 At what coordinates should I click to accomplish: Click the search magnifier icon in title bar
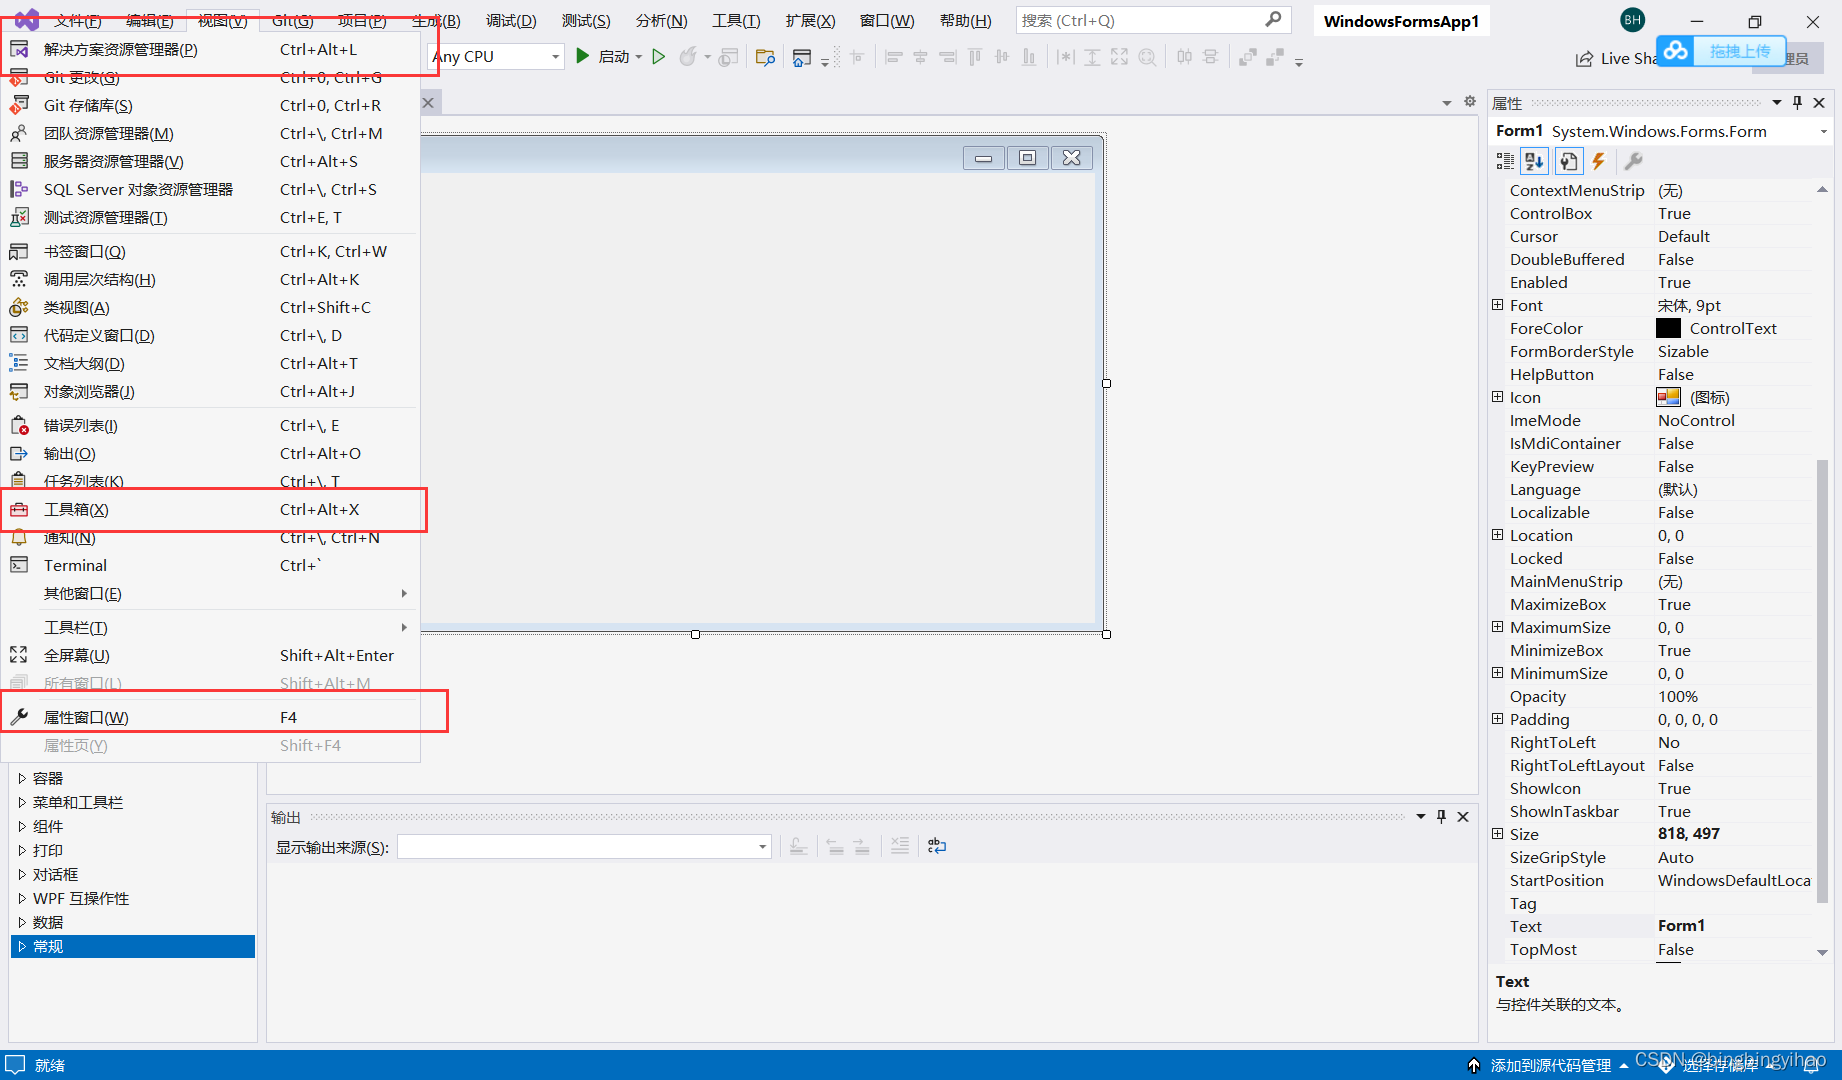pyautogui.click(x=1273, y=19)
